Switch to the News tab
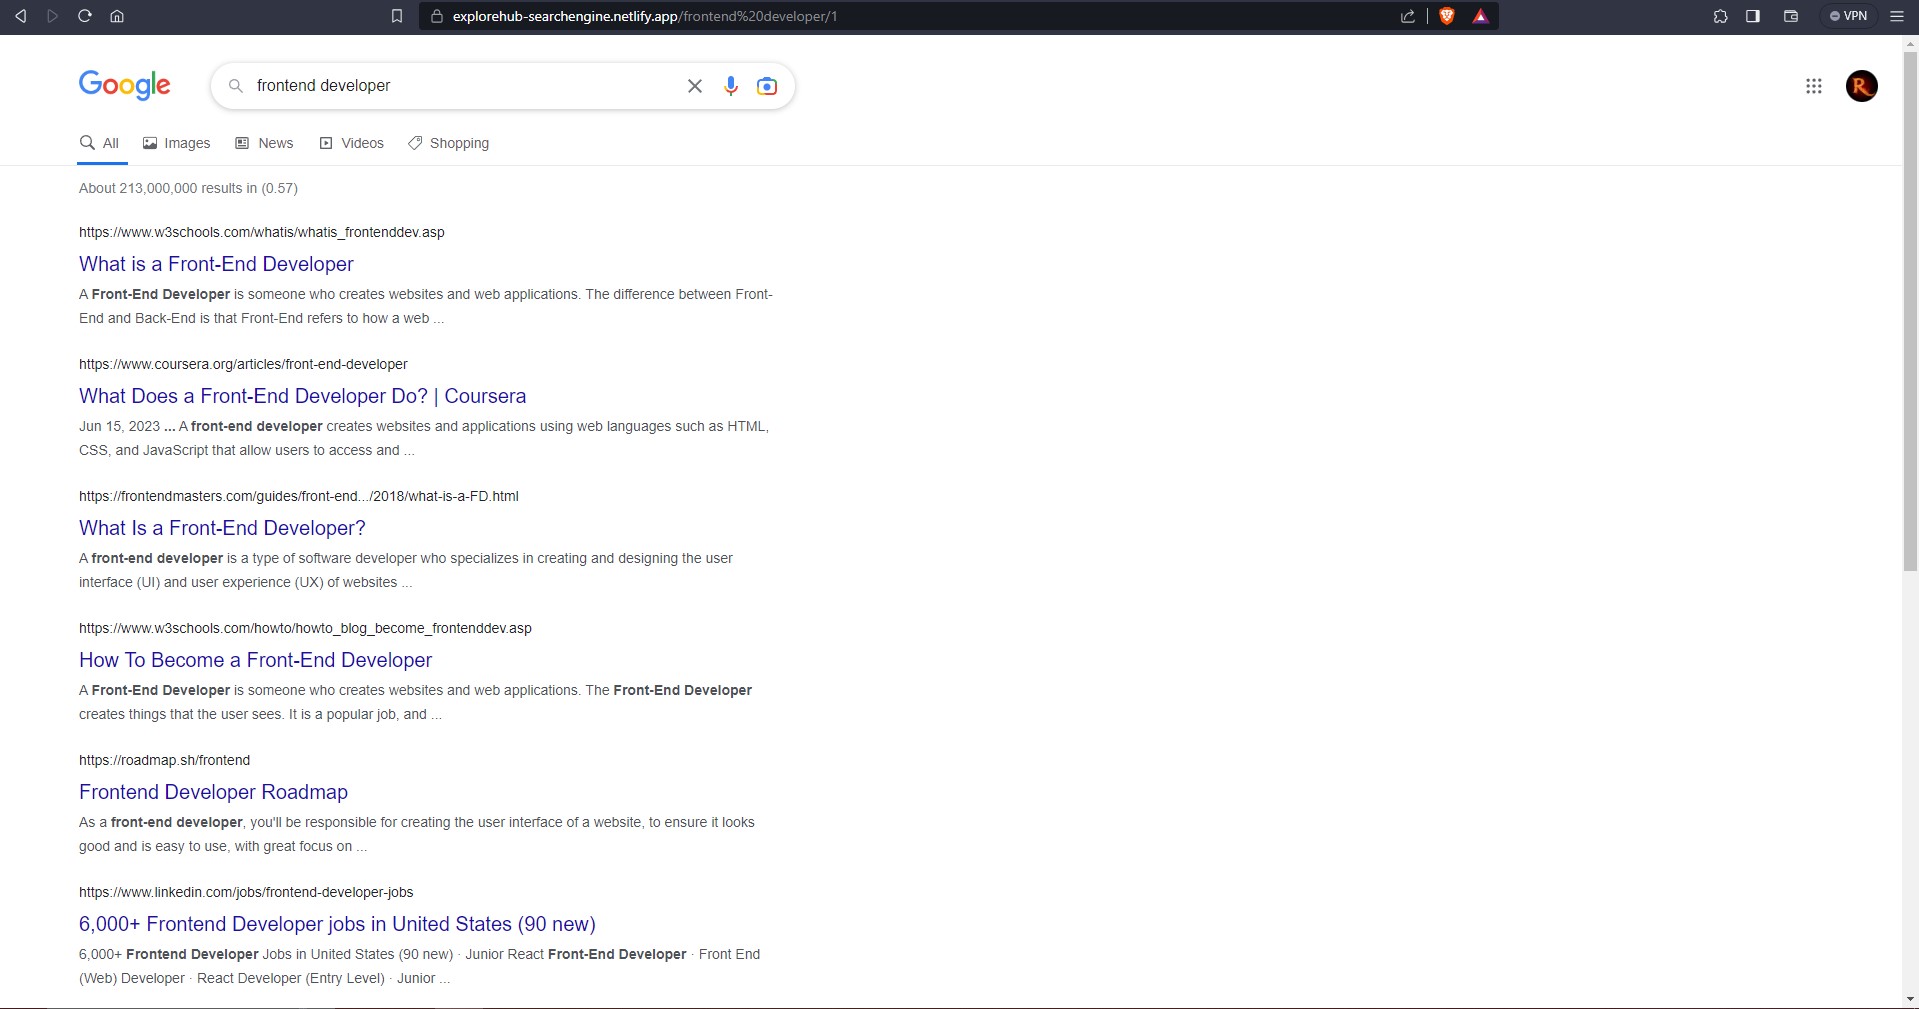 (264, 143)
